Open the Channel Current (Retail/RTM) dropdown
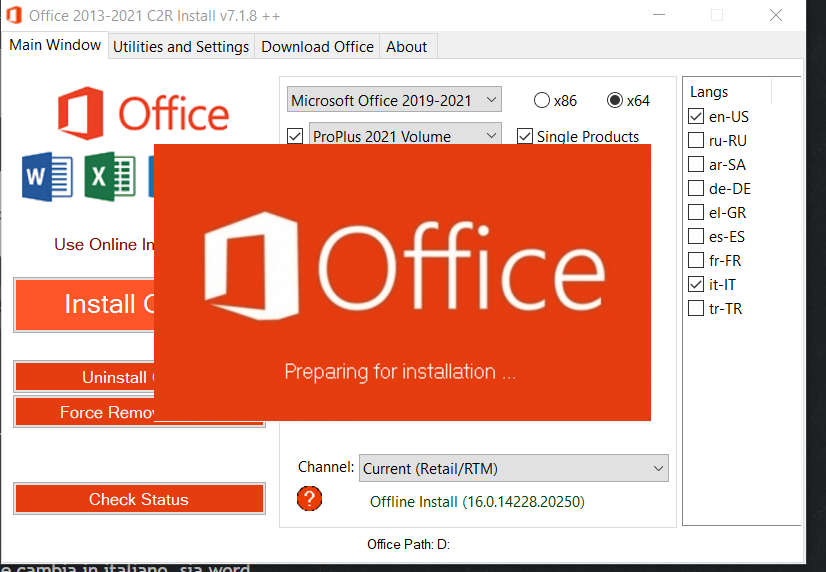This screenshot has height=572, width=826. [x=514, y=468]
